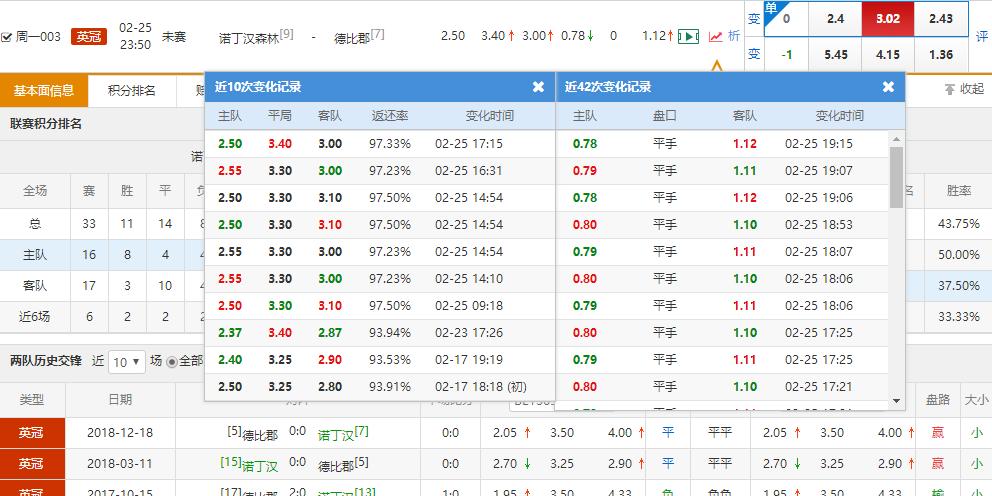Select the 1.36 handicap away odds
992x496 pixels.
[941, 55]
